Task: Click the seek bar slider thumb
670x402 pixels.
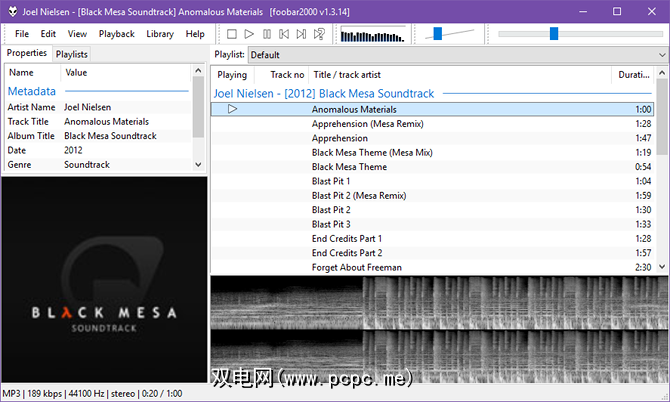Action: pyautogui.click(x=553, y=34)
